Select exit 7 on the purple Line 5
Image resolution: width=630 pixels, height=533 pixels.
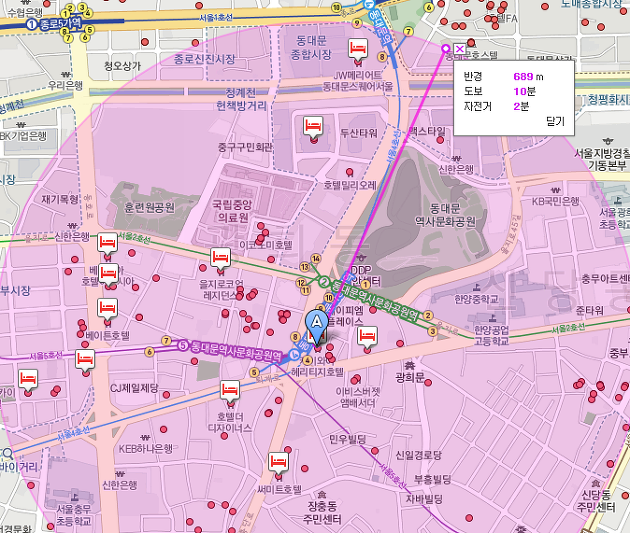tap(166, 341)
